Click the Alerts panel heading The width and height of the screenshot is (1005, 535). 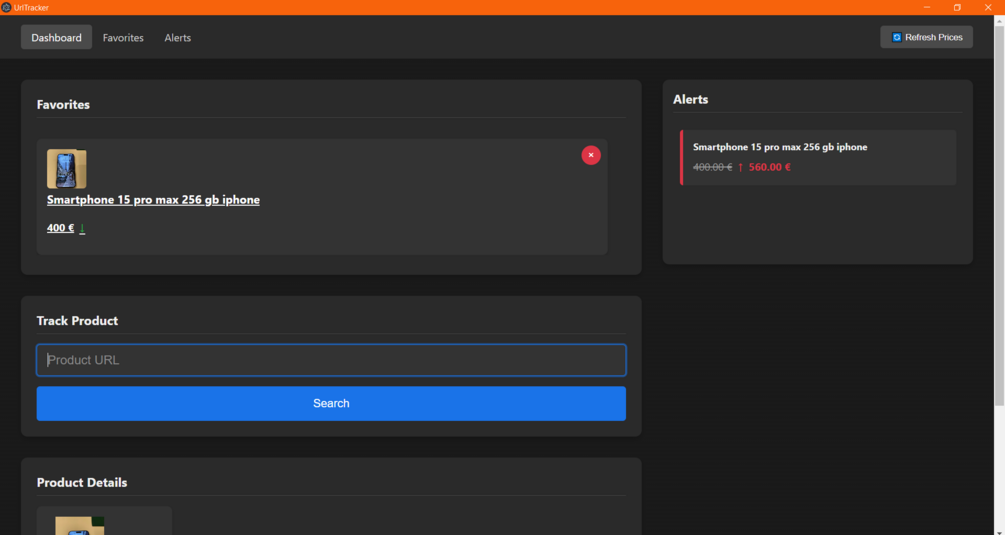point(690,99)
